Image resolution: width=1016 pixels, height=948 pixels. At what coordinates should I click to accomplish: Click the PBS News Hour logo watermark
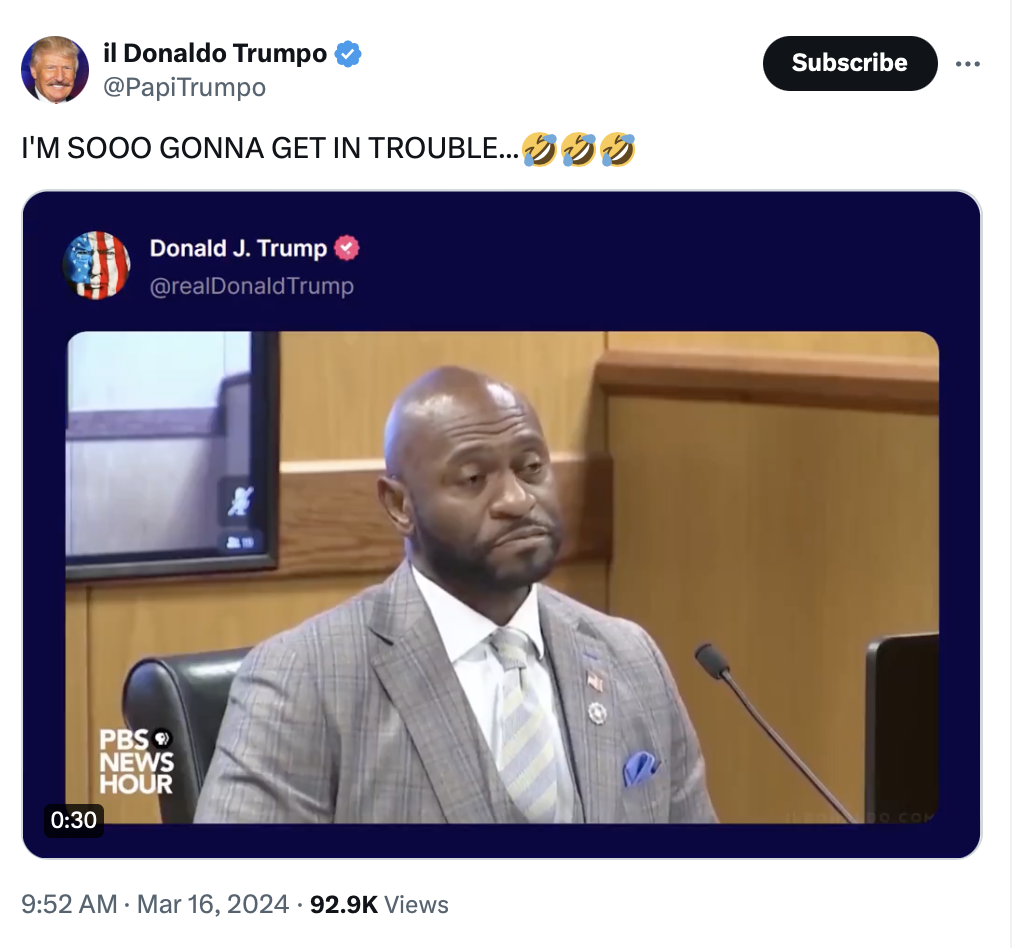click(x=135, y=762)
